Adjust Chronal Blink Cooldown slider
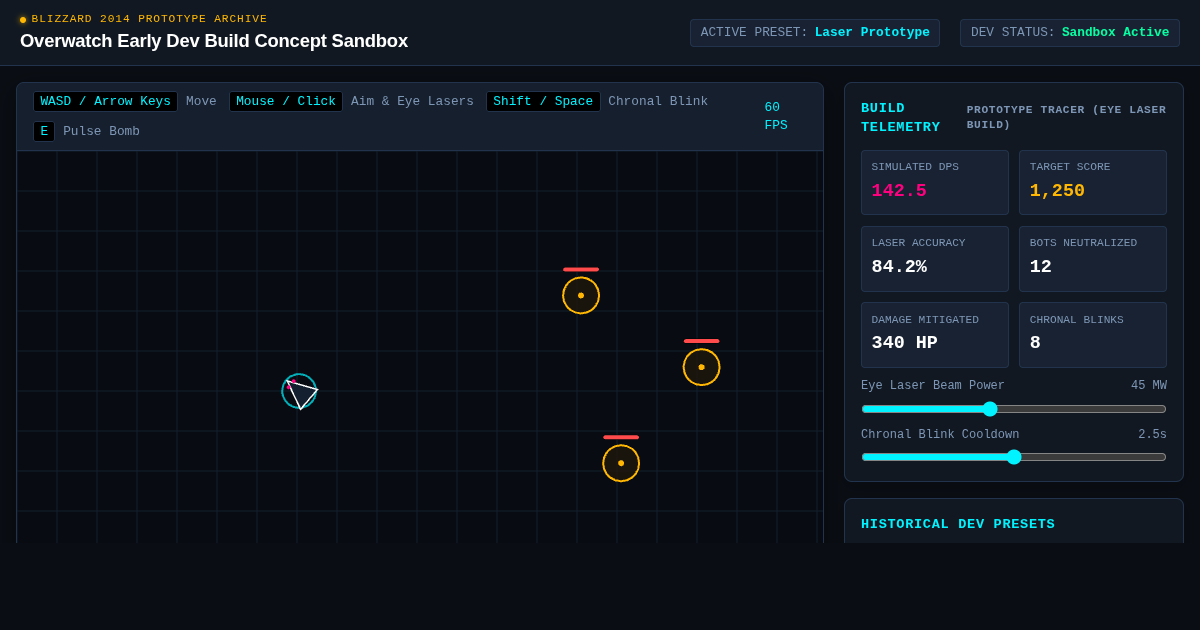This screenshot has height=630, width=1200. (x=1014, y=457)
